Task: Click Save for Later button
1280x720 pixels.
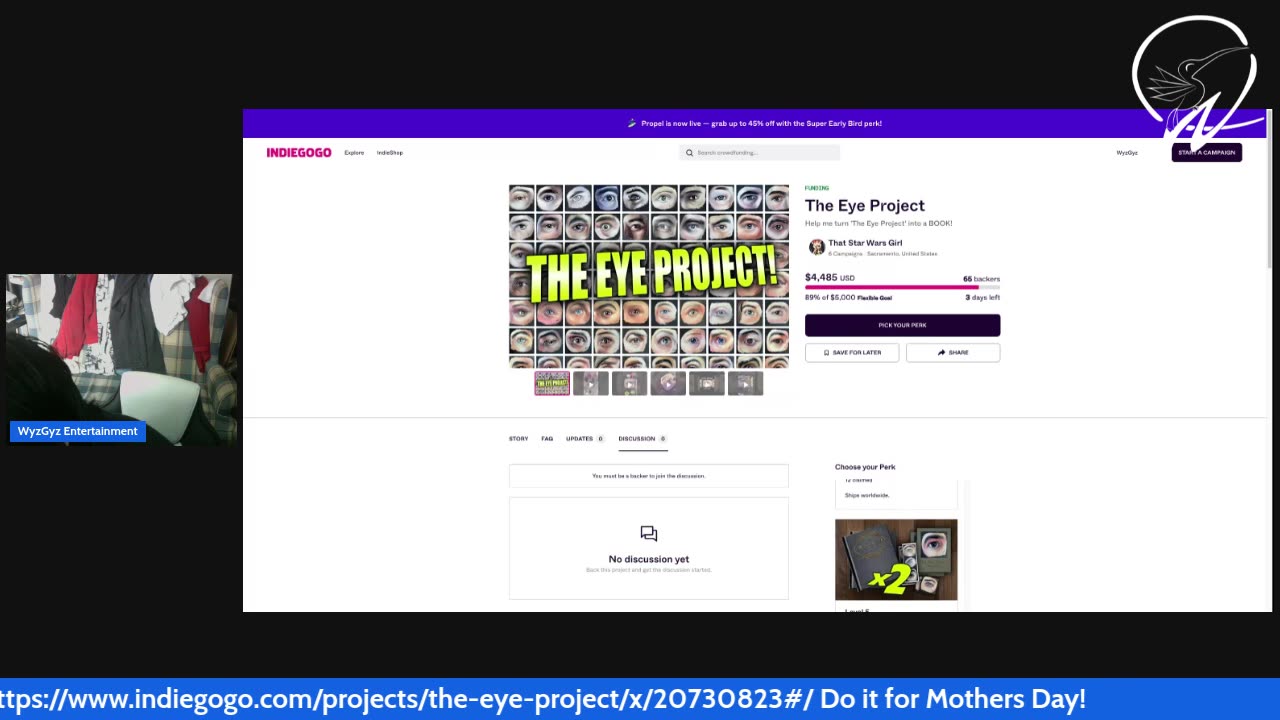Action: pyautogui.click(x=852, y=352)
